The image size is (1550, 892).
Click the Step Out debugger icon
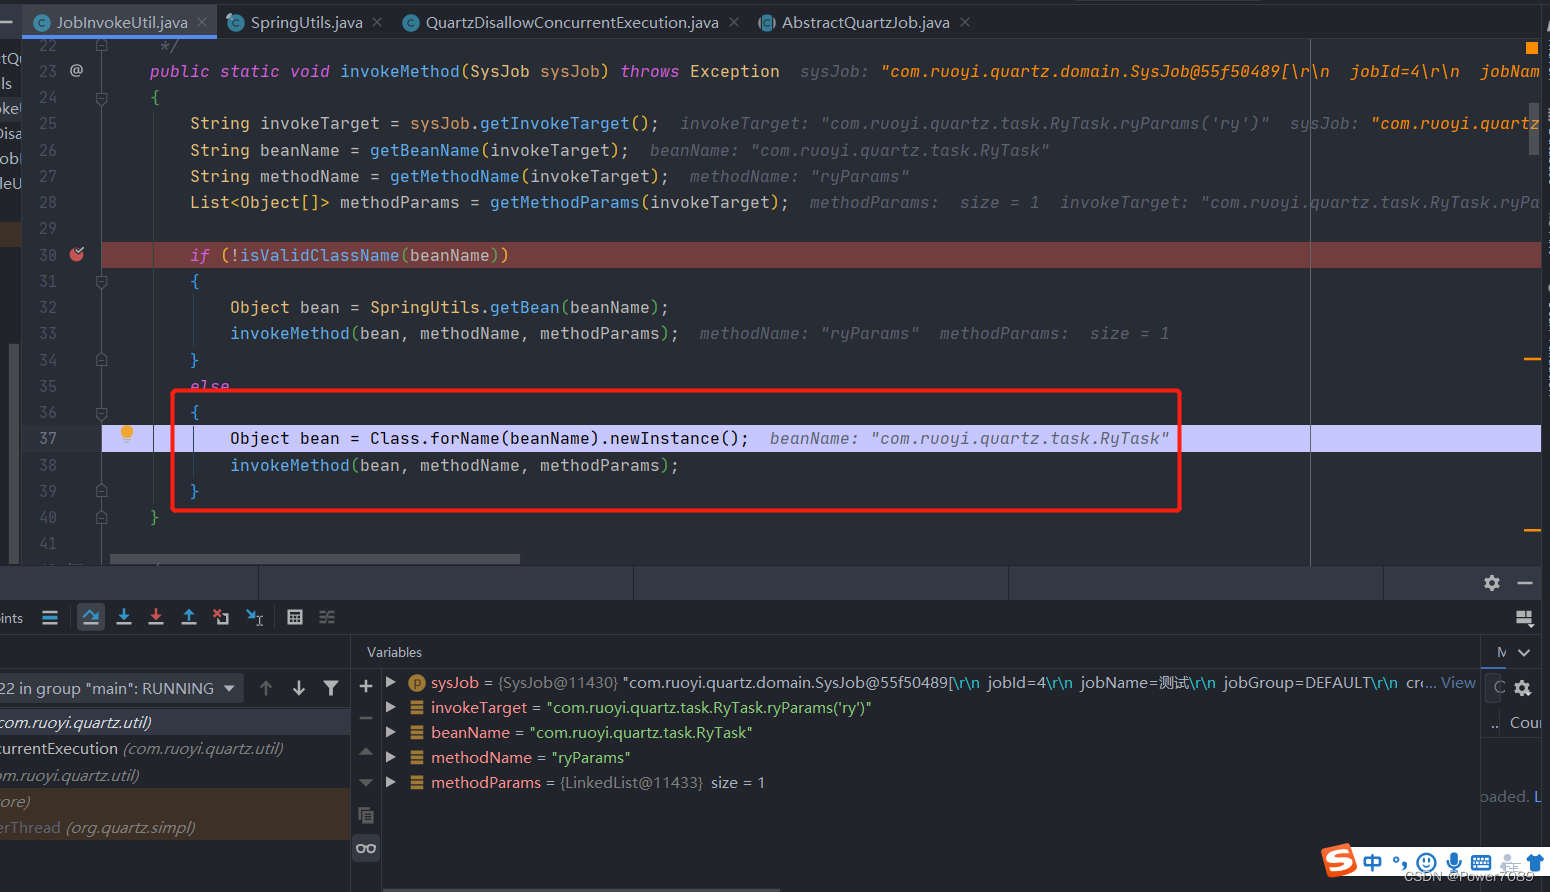[188, 618]
